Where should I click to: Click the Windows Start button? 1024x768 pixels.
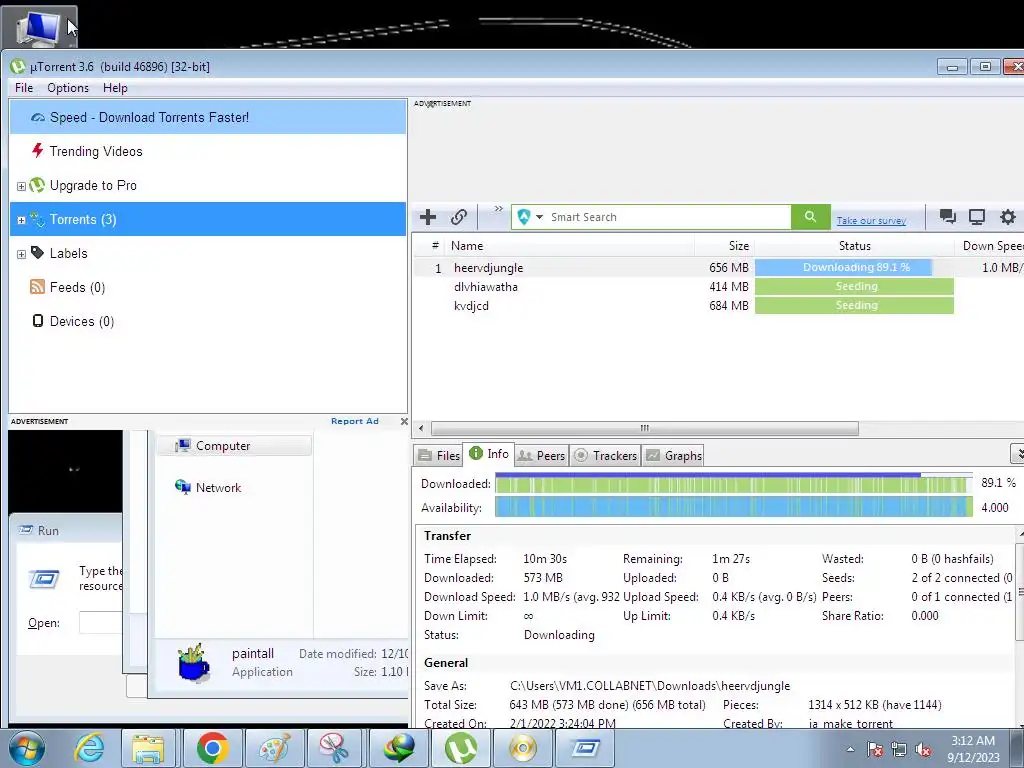tap(26, 748)
